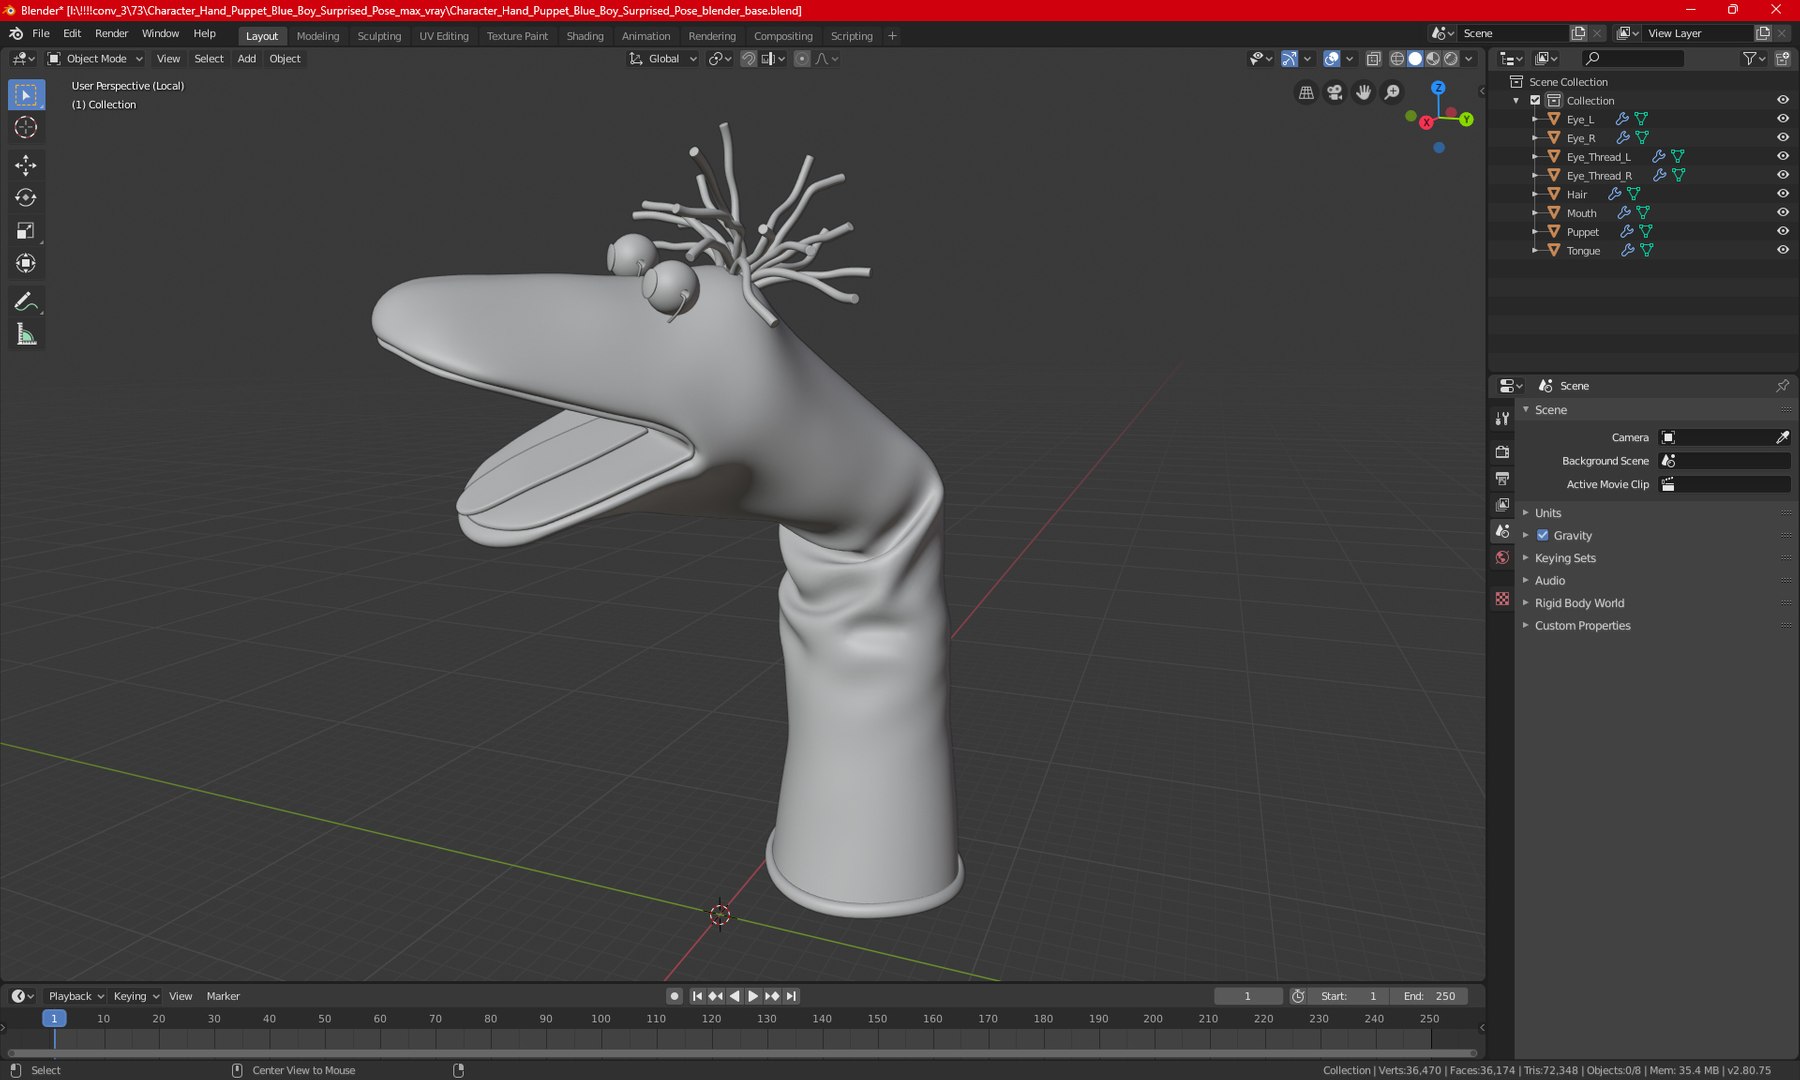Select the Annotate pencil tool
This screenshot has width=1800, height=1080.
coord(26,302)
